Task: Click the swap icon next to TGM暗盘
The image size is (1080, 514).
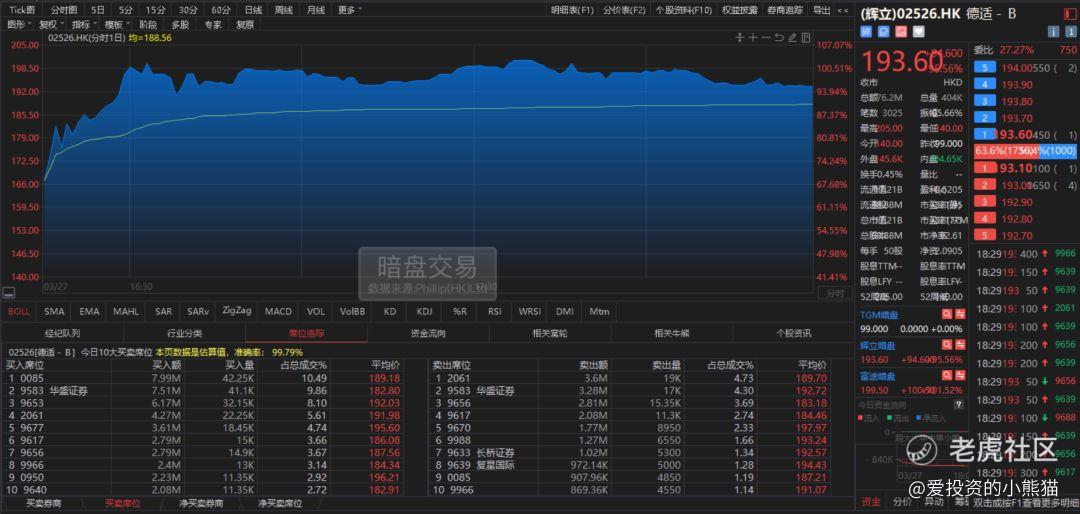Action: coord(960,314)
